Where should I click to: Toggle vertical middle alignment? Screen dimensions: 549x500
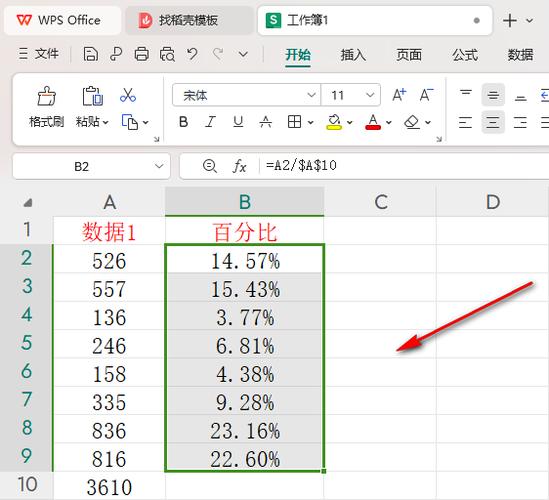click(493, 95)
